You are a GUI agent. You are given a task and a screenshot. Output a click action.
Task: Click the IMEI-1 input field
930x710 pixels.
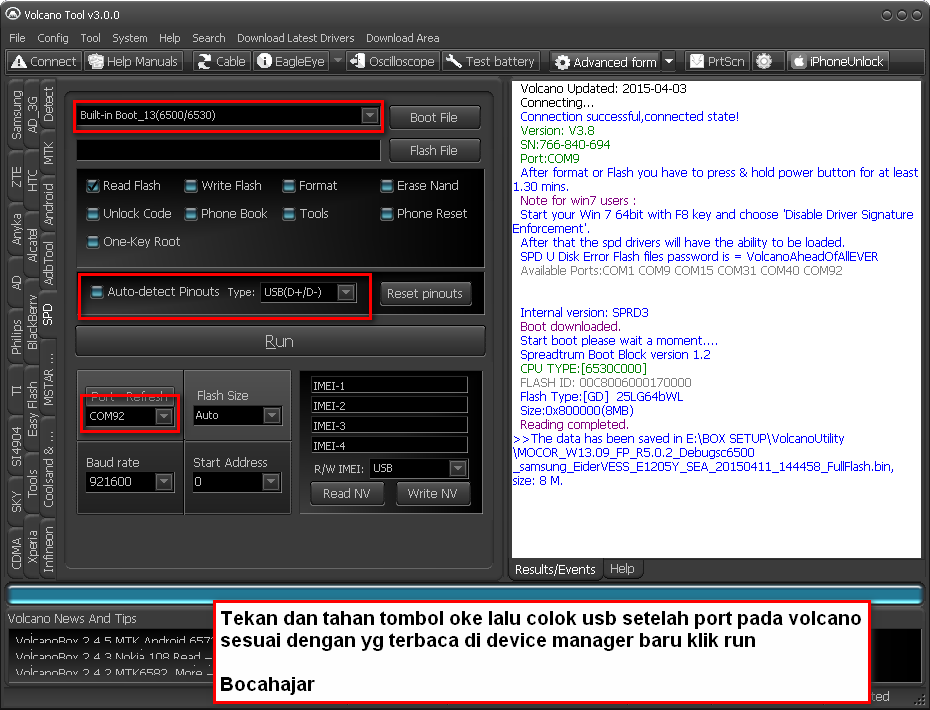[390, 386]
